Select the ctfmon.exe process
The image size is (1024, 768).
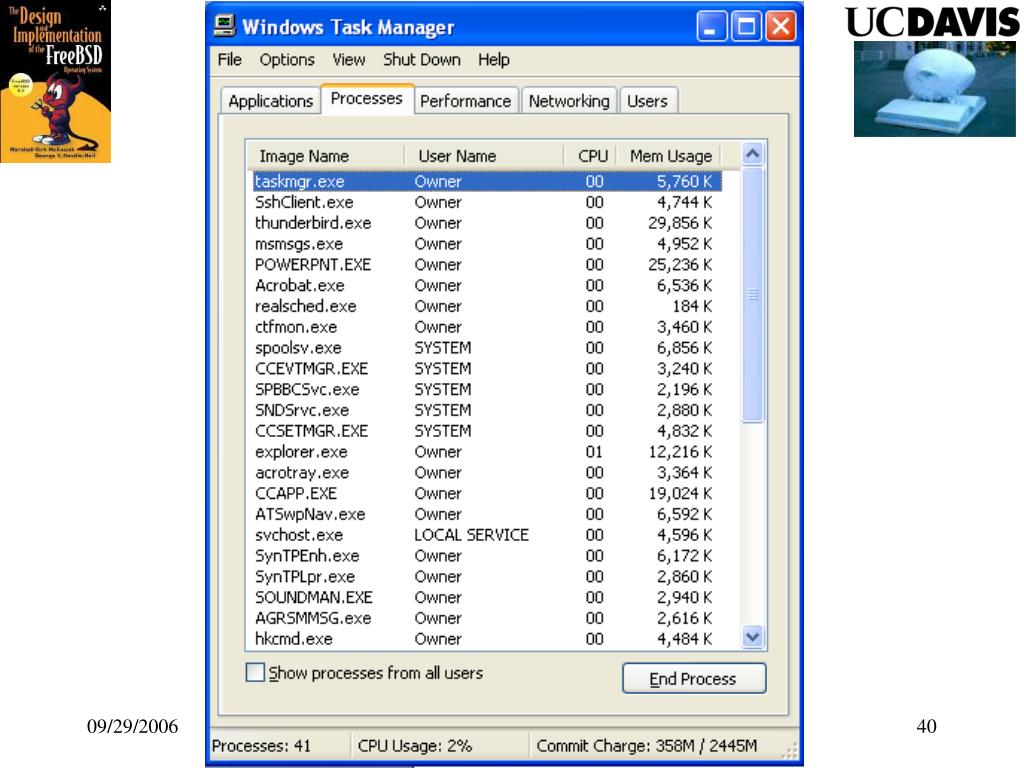coord(487,327)
